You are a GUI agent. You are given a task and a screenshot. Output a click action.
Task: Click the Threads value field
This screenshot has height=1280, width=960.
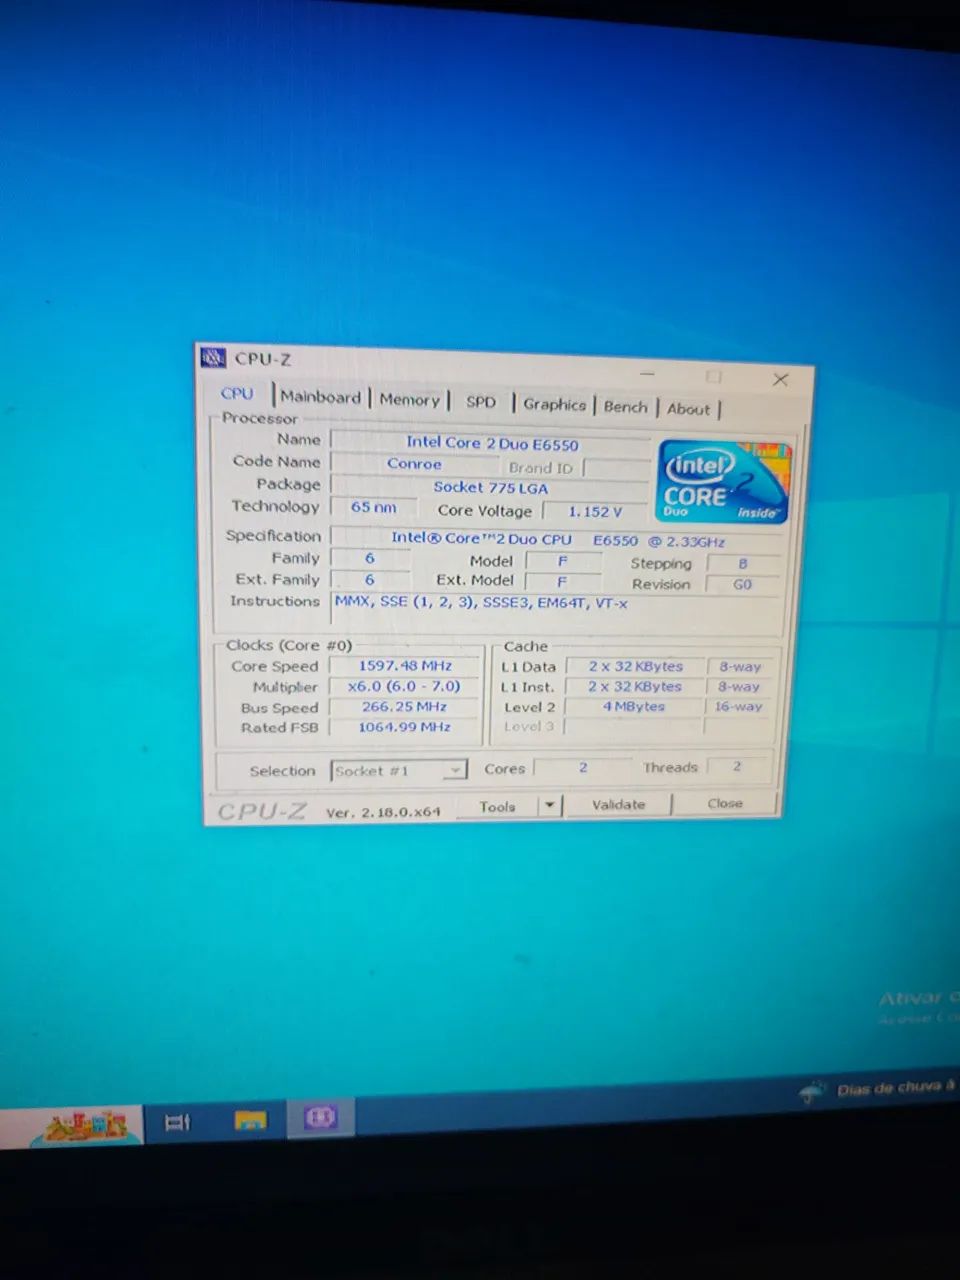click(738, 767)
